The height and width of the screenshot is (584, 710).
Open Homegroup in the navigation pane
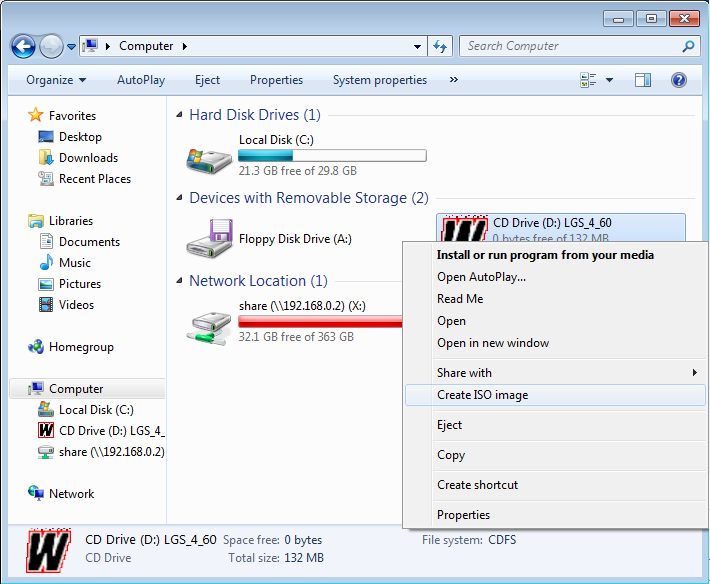point(81,347)
